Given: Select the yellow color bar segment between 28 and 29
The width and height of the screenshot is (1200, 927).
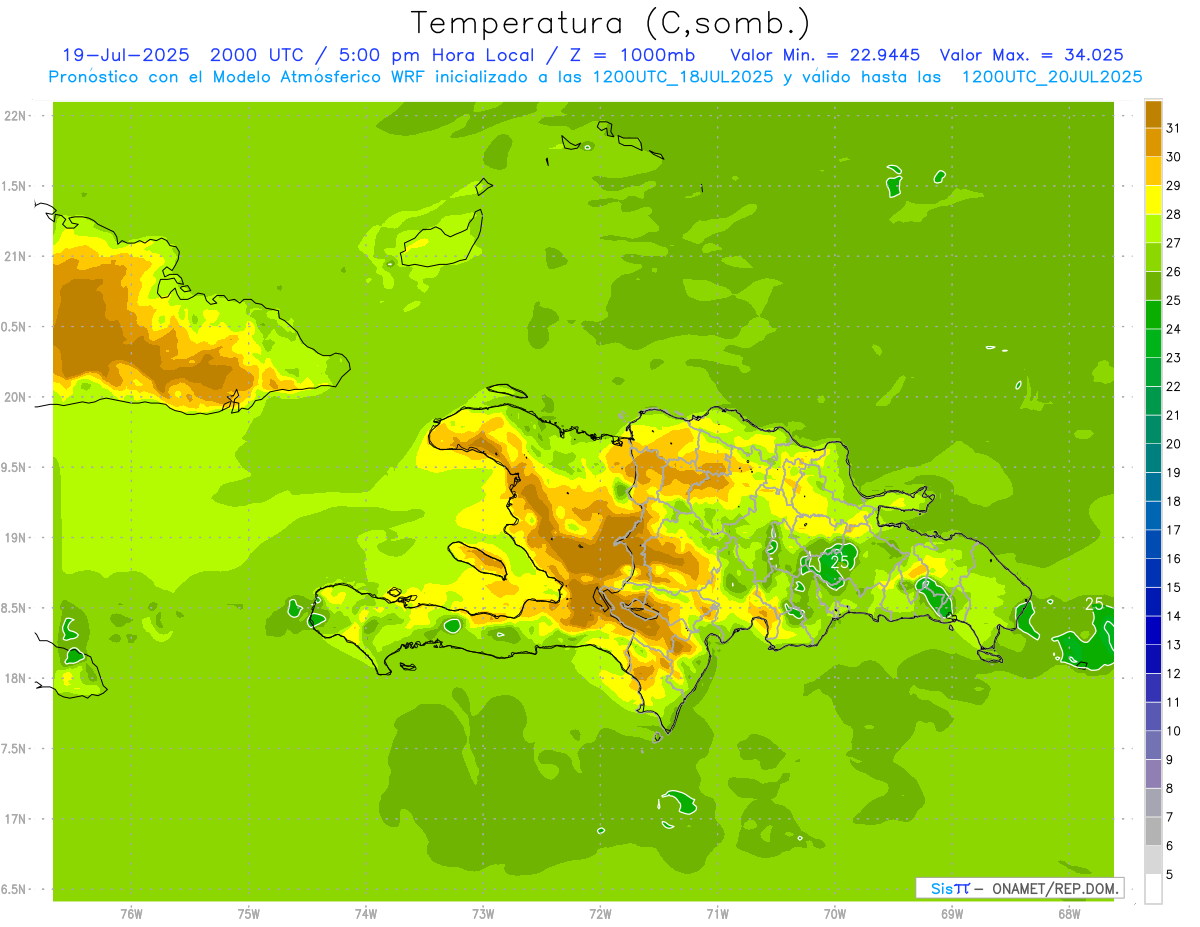Looking at the screenshot, I should coord(1153,200).
